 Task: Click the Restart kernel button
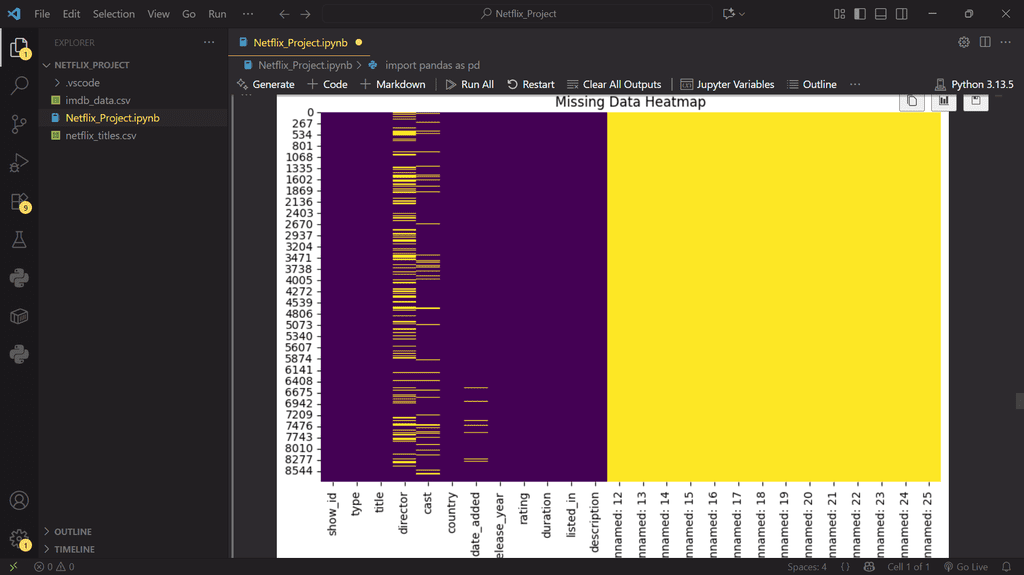530,84
